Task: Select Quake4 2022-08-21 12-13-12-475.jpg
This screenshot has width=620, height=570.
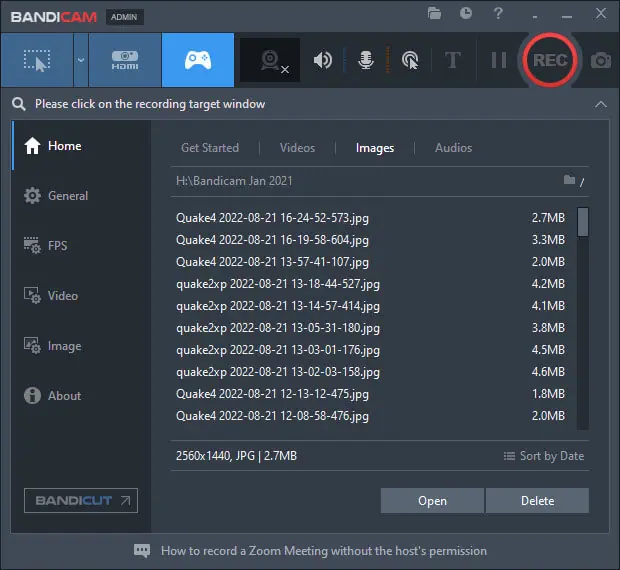Action: (371, 394)
